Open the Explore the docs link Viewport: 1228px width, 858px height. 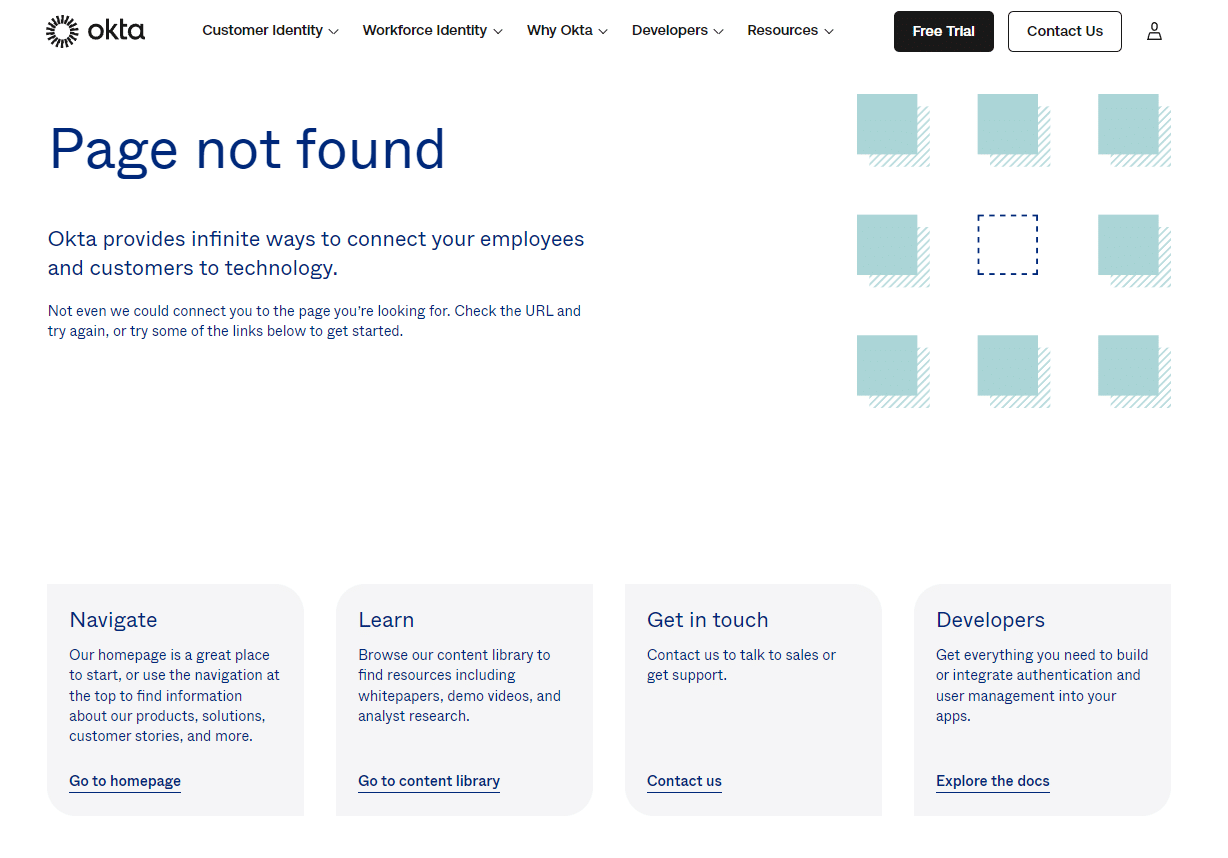pos(993,781)
